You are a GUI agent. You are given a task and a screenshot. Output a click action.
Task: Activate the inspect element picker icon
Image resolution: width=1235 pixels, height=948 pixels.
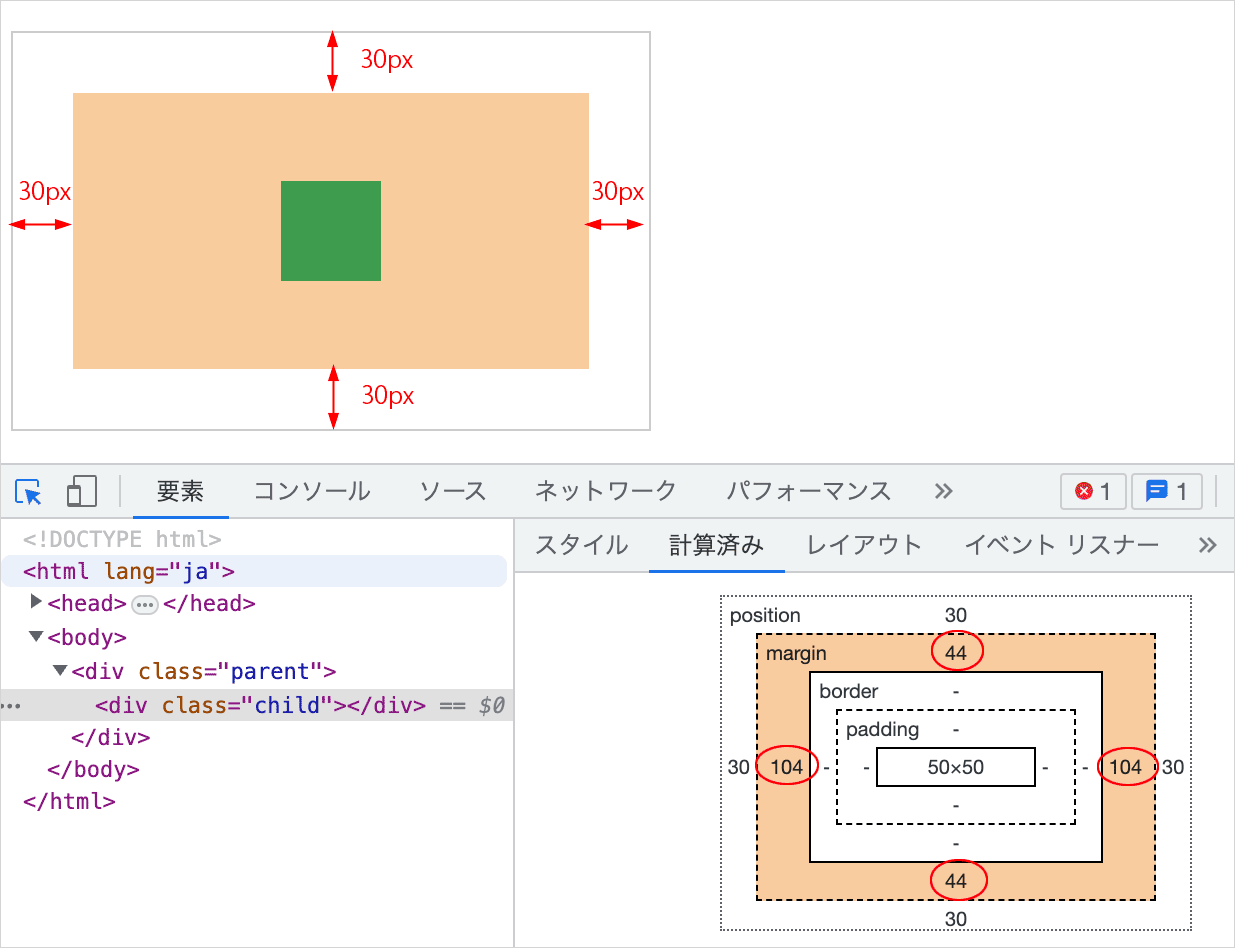point(29,492)
